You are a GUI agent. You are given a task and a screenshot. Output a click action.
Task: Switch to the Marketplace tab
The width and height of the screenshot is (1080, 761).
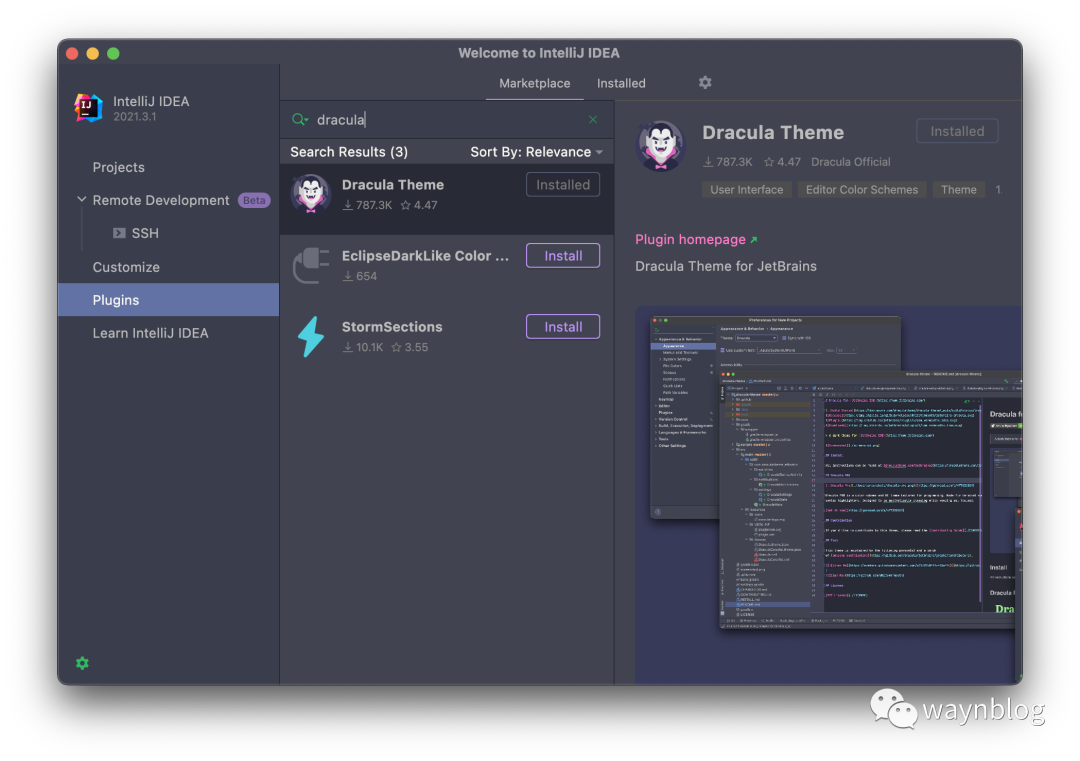point(534,83)
